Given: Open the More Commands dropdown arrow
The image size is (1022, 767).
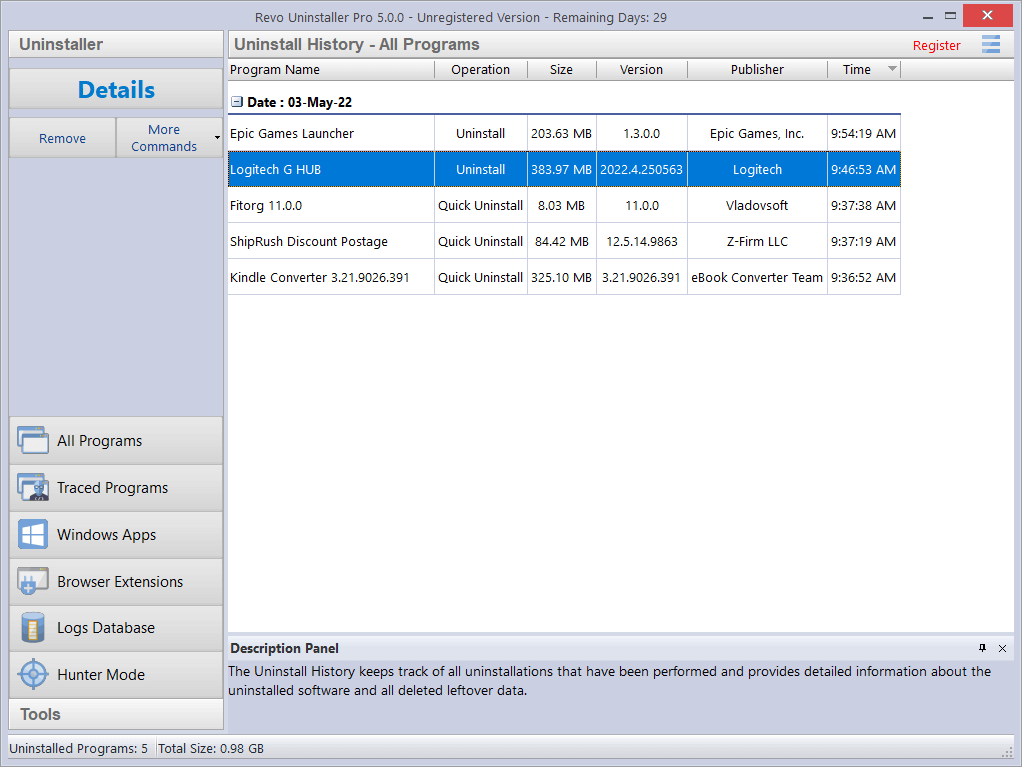Looking at the screenshot, I should click(217, 138).
